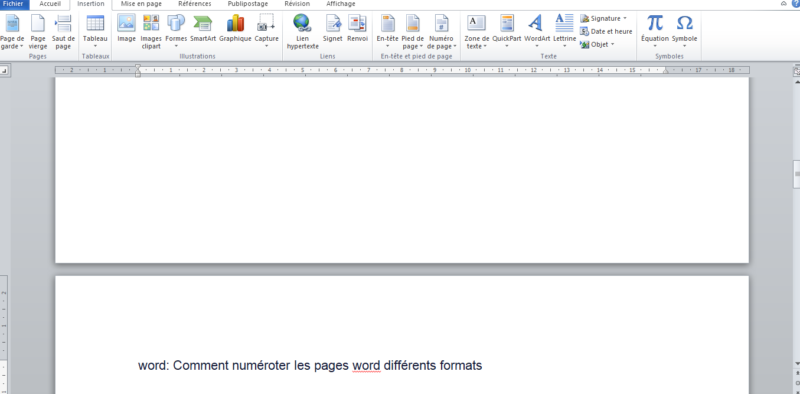The image size is (800, 394).
Task: Insert a blank page (Page vierge)
Action: tap(38, 32)
